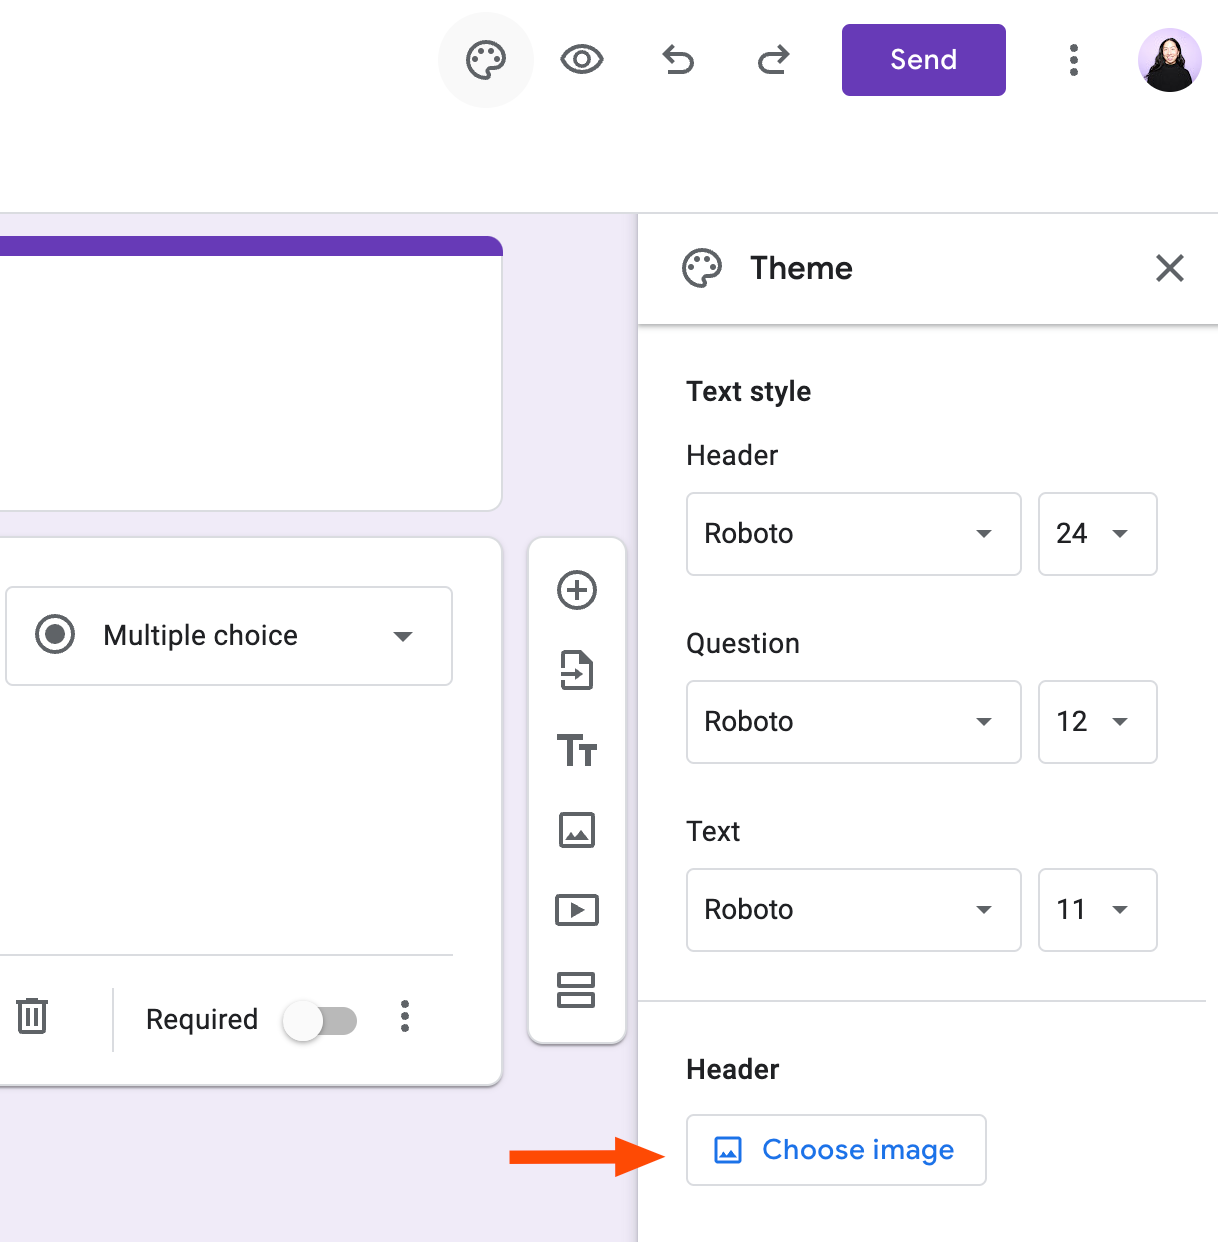Click Choose image for the header
The image size is (1218, 1242).
pos(836,1150)
